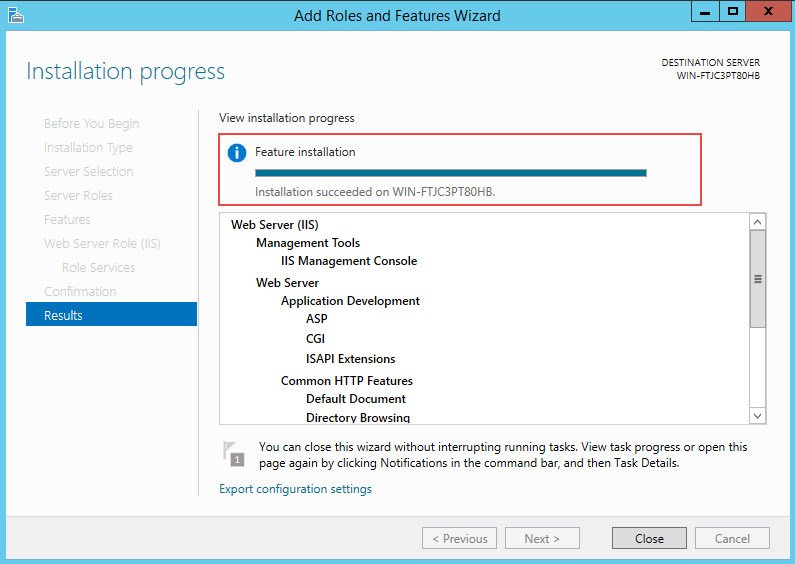Click the blue information icon
The image size is (795, 564).
click(237, 153)
